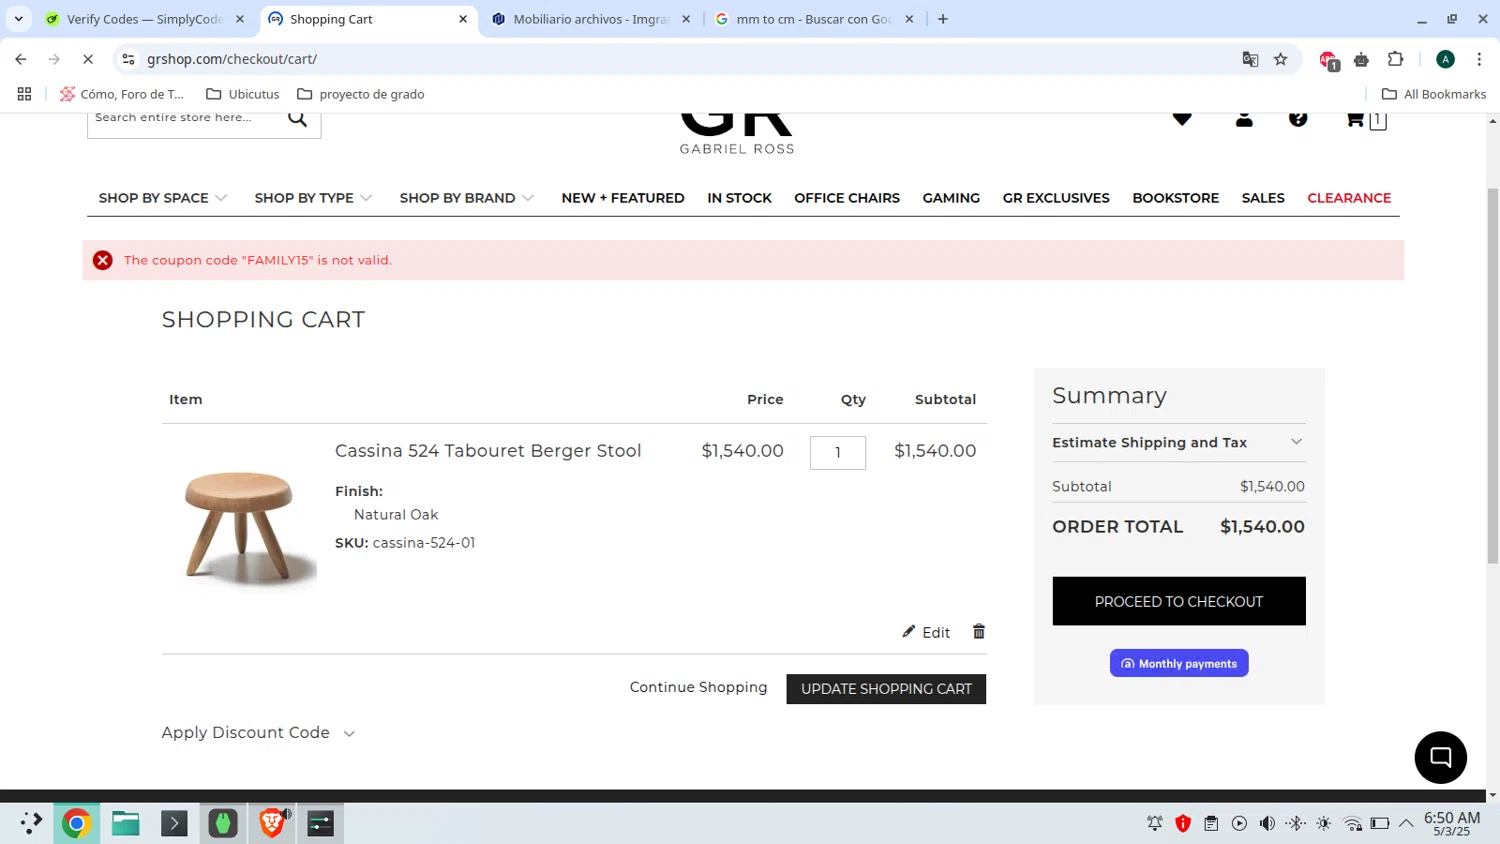
Task: Expand the Shop By Space menu
Action: click(x=163, y=198)
